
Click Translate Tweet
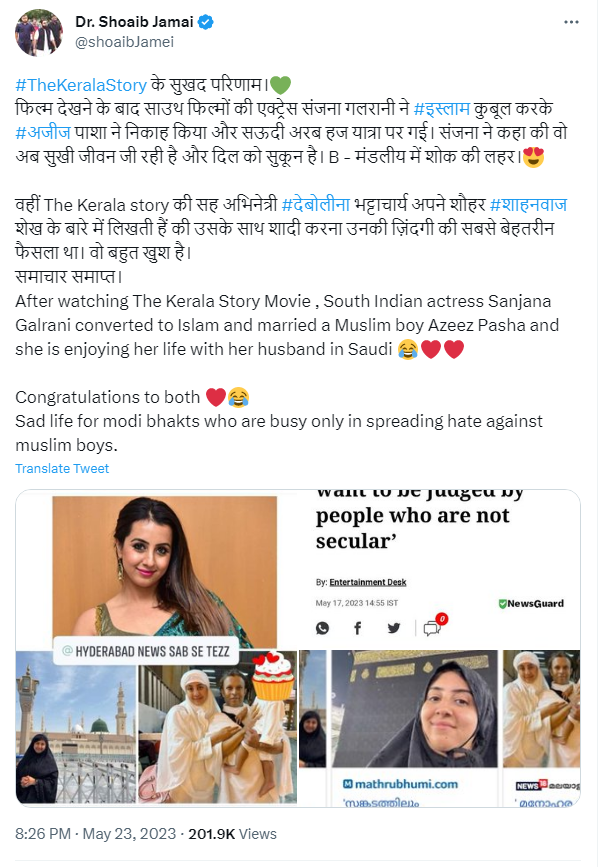[62, 468]
